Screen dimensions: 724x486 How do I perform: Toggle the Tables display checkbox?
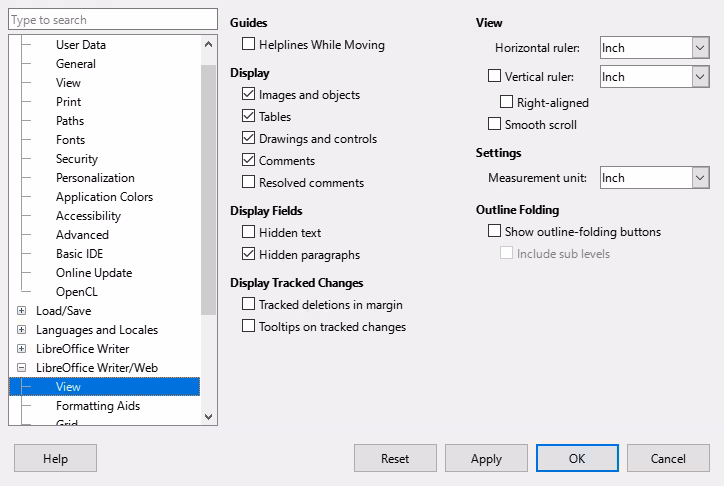click(248, 116)
